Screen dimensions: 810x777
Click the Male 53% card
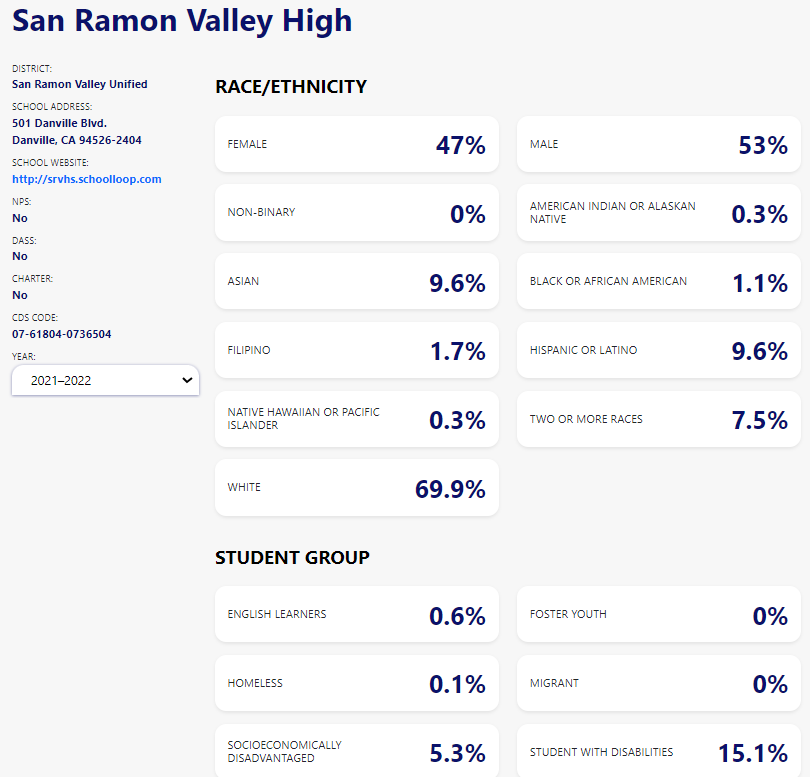[658, 144]
